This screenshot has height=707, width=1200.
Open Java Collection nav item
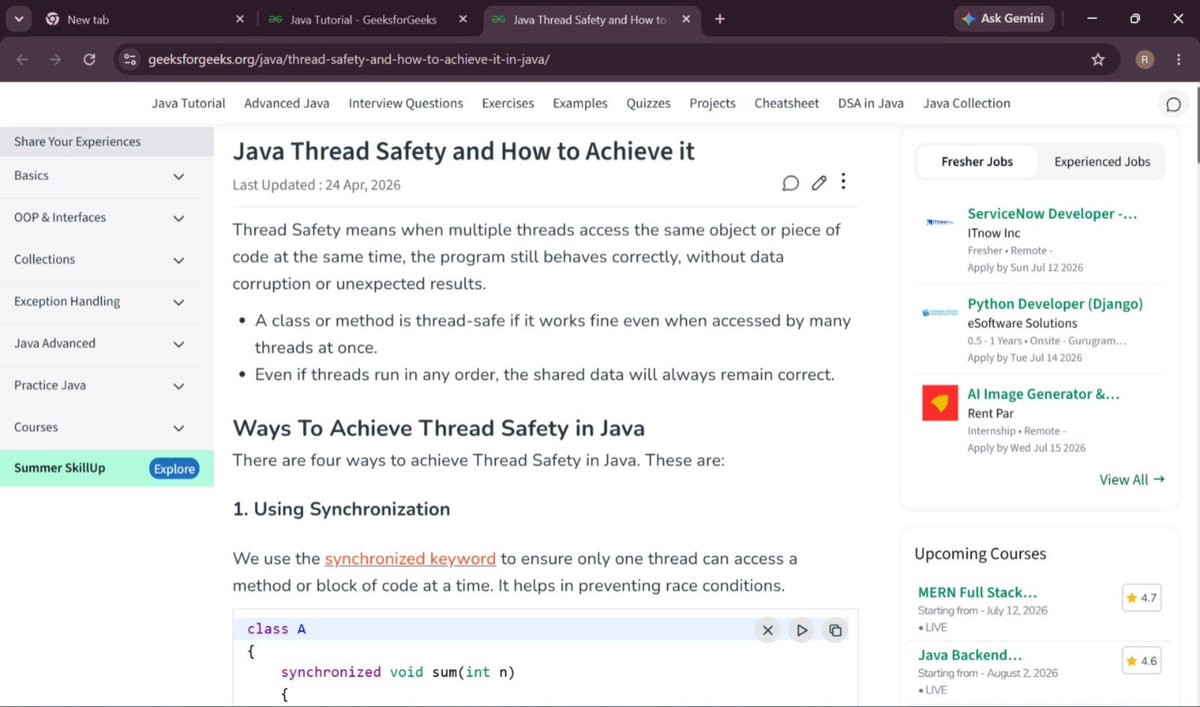pyautogui.click(x=967, y=104)
